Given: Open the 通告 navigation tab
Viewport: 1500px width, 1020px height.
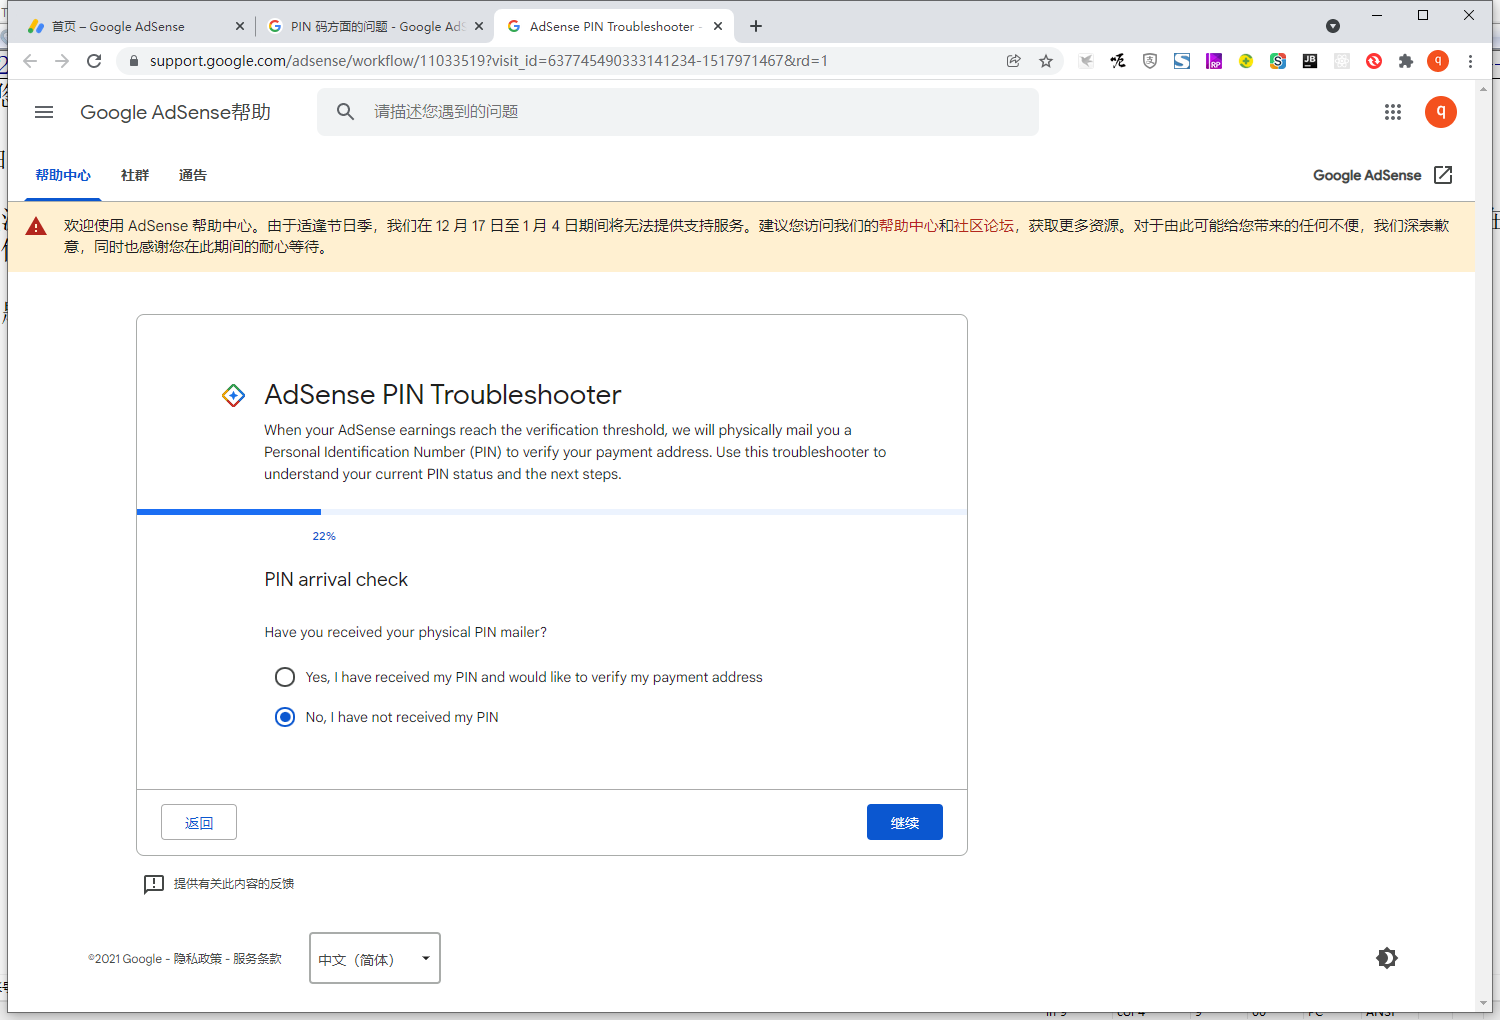Looking at the screenshot, I should 193,176.
